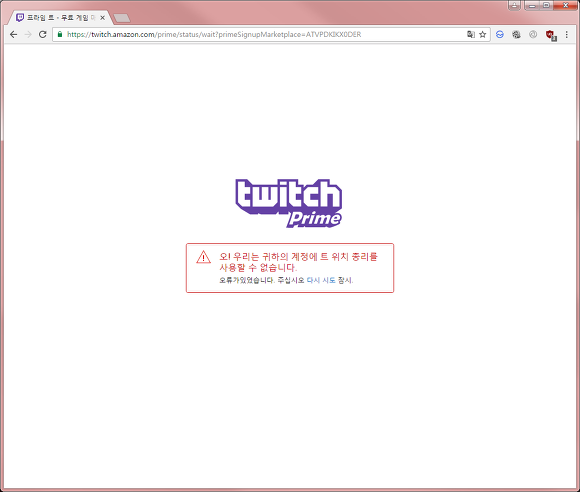Open the Chrome three-dot menu
This screenshot has height=492, width=580.
(x=567, y=34)
